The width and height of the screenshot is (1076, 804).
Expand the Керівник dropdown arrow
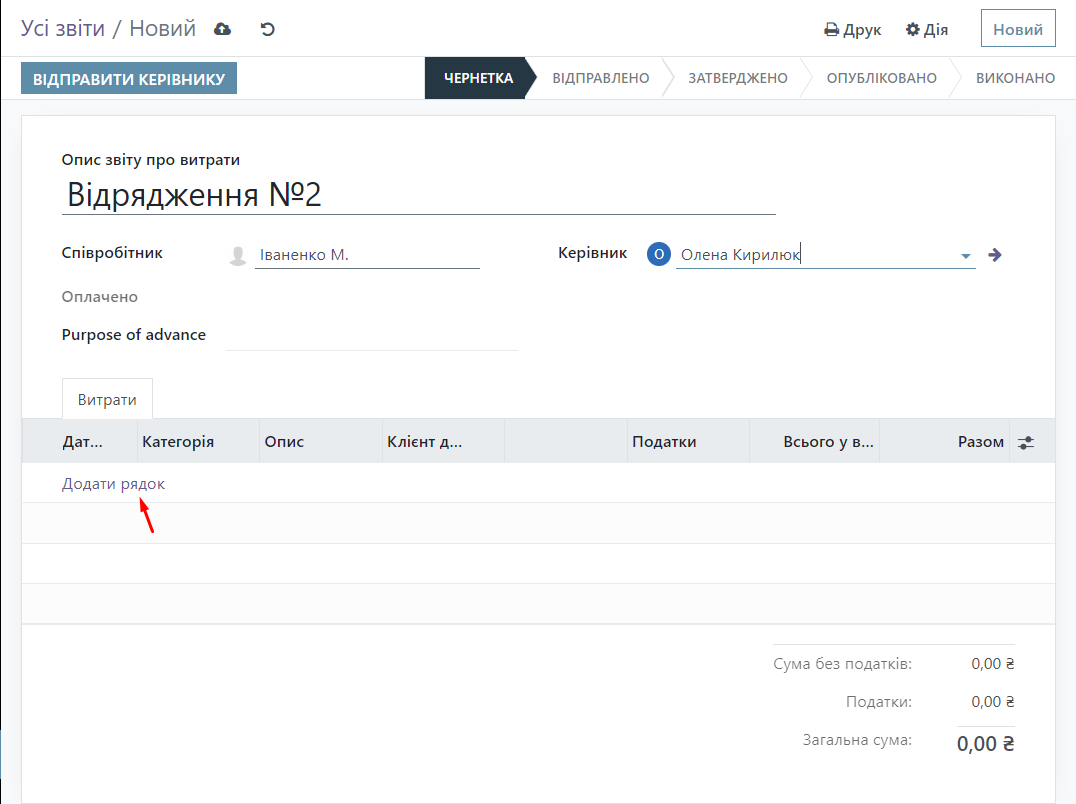click(x=966, y=256)
